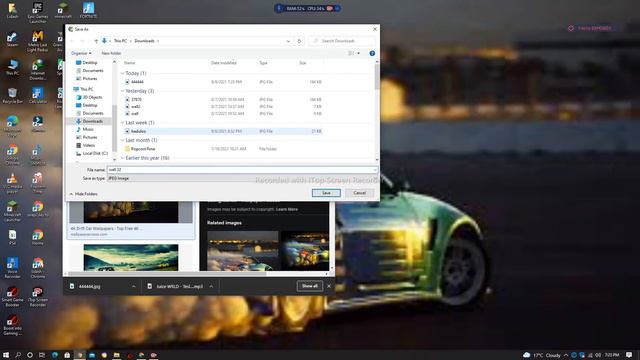Sort by the Type column header

263,63
